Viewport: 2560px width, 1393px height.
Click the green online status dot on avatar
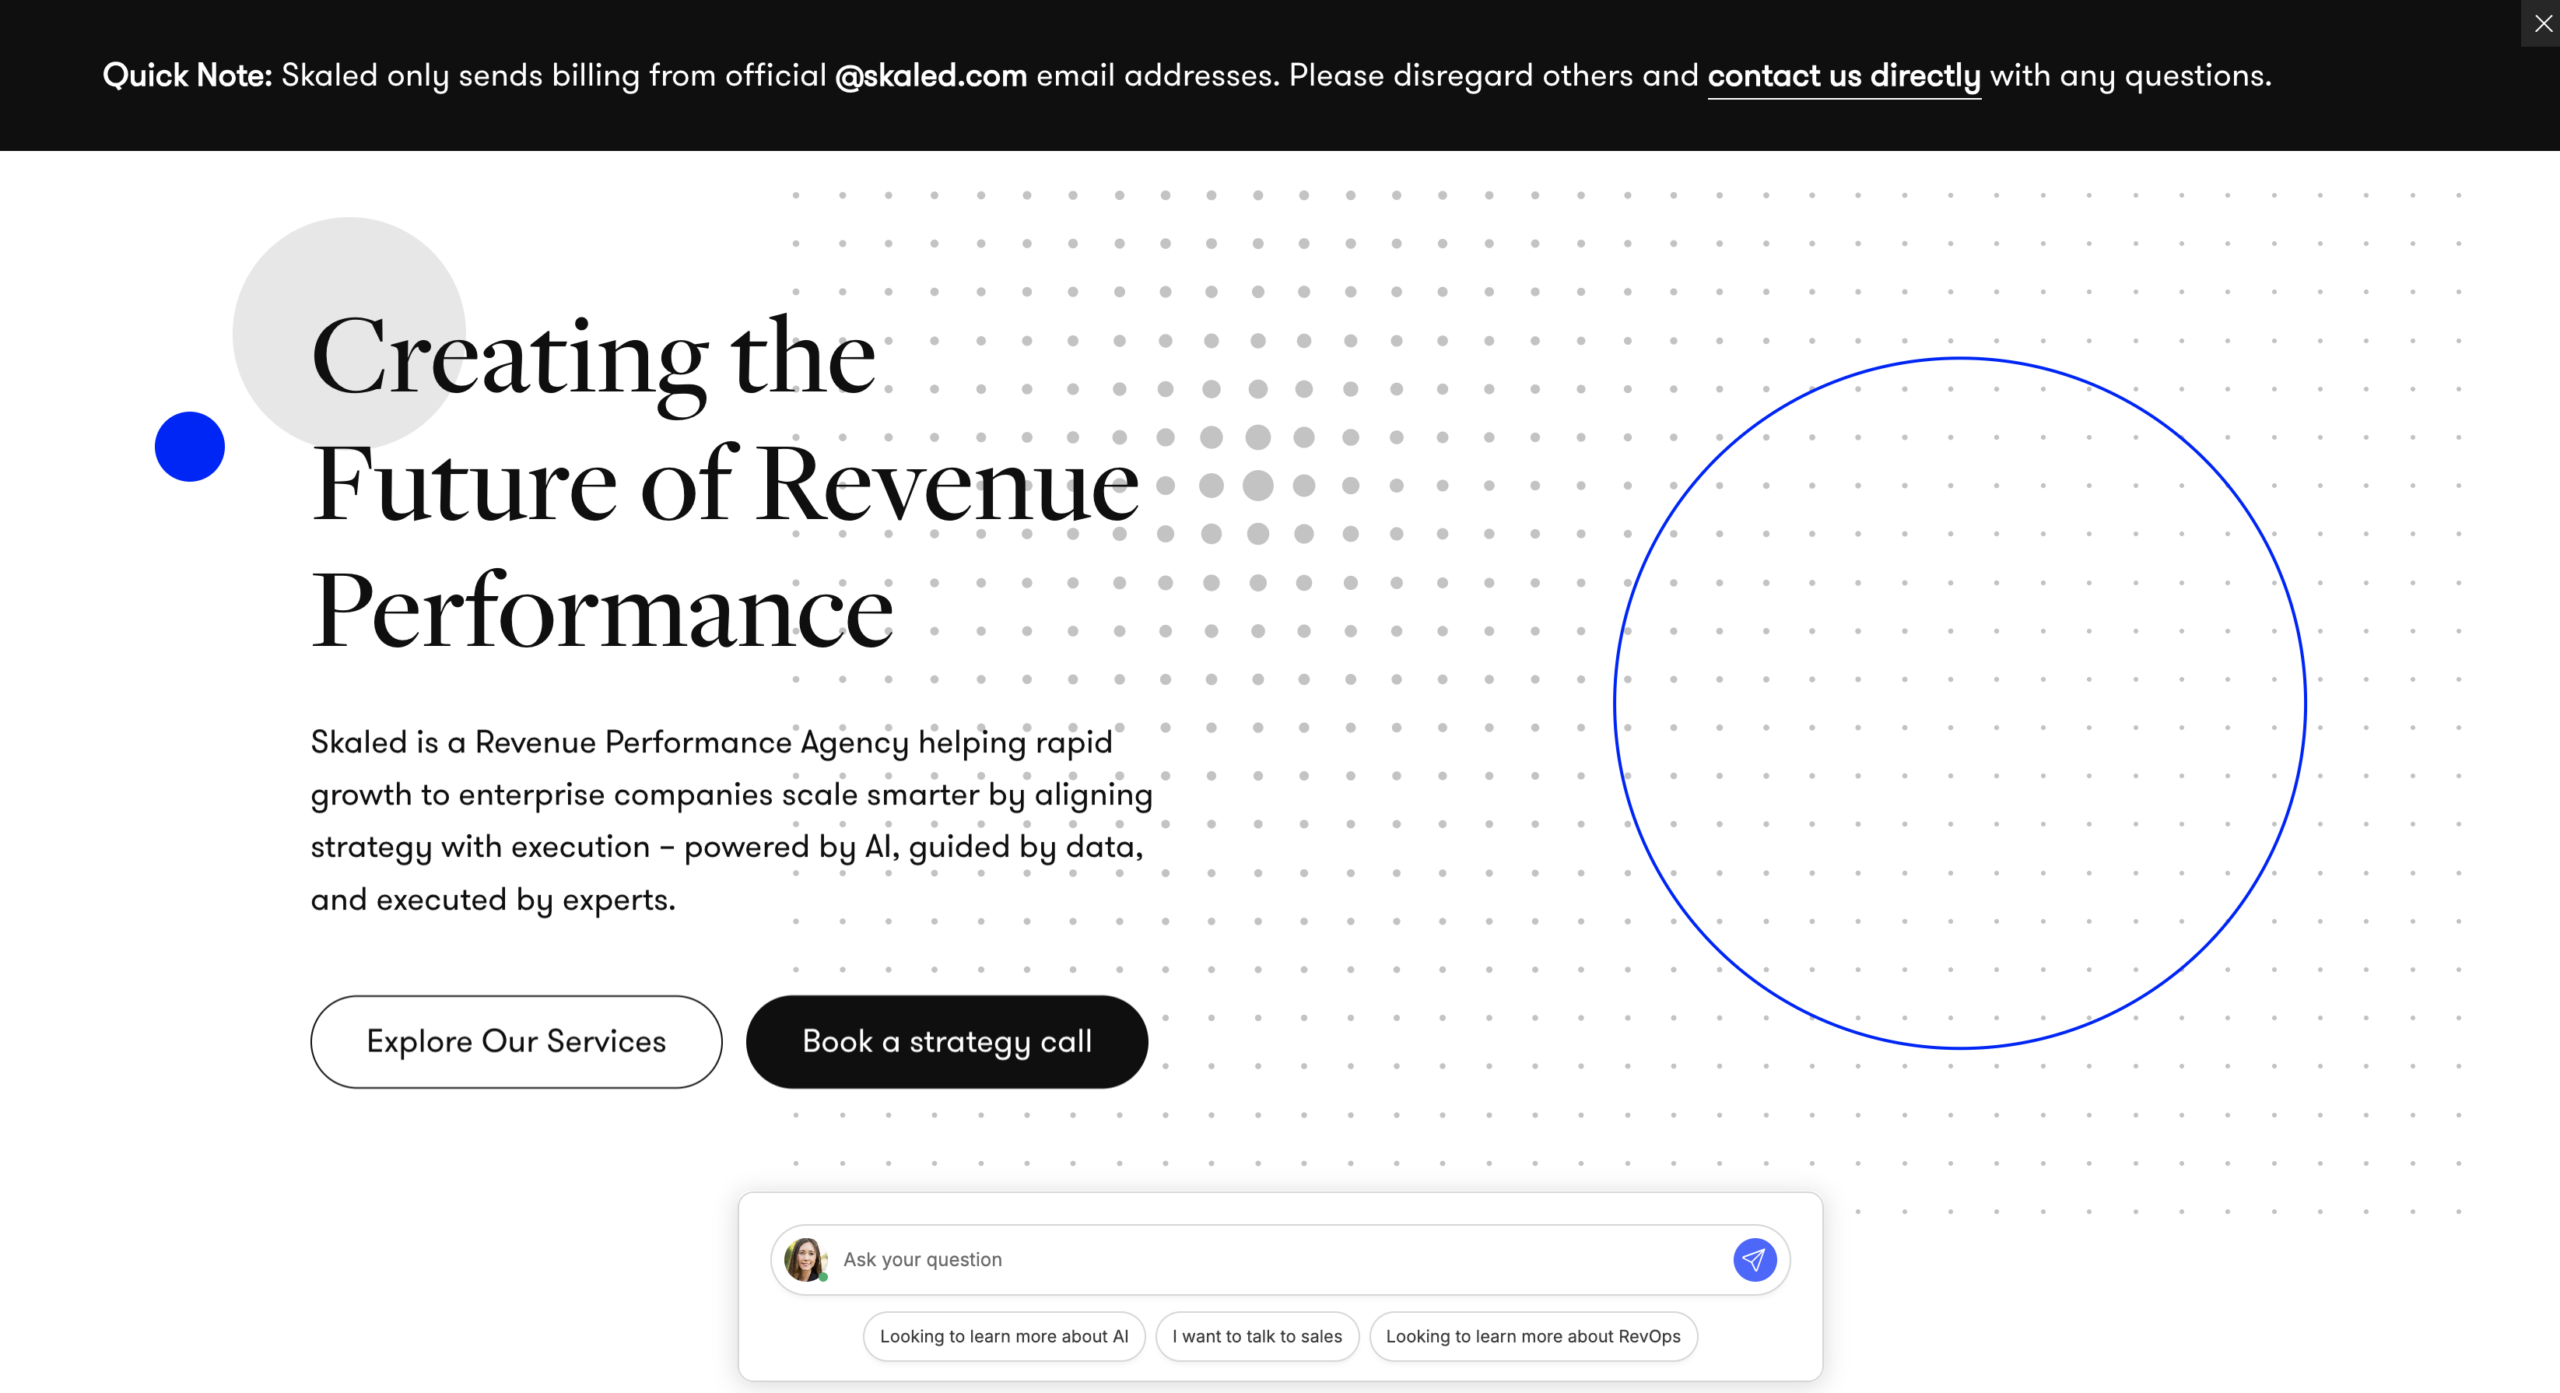823,1277
